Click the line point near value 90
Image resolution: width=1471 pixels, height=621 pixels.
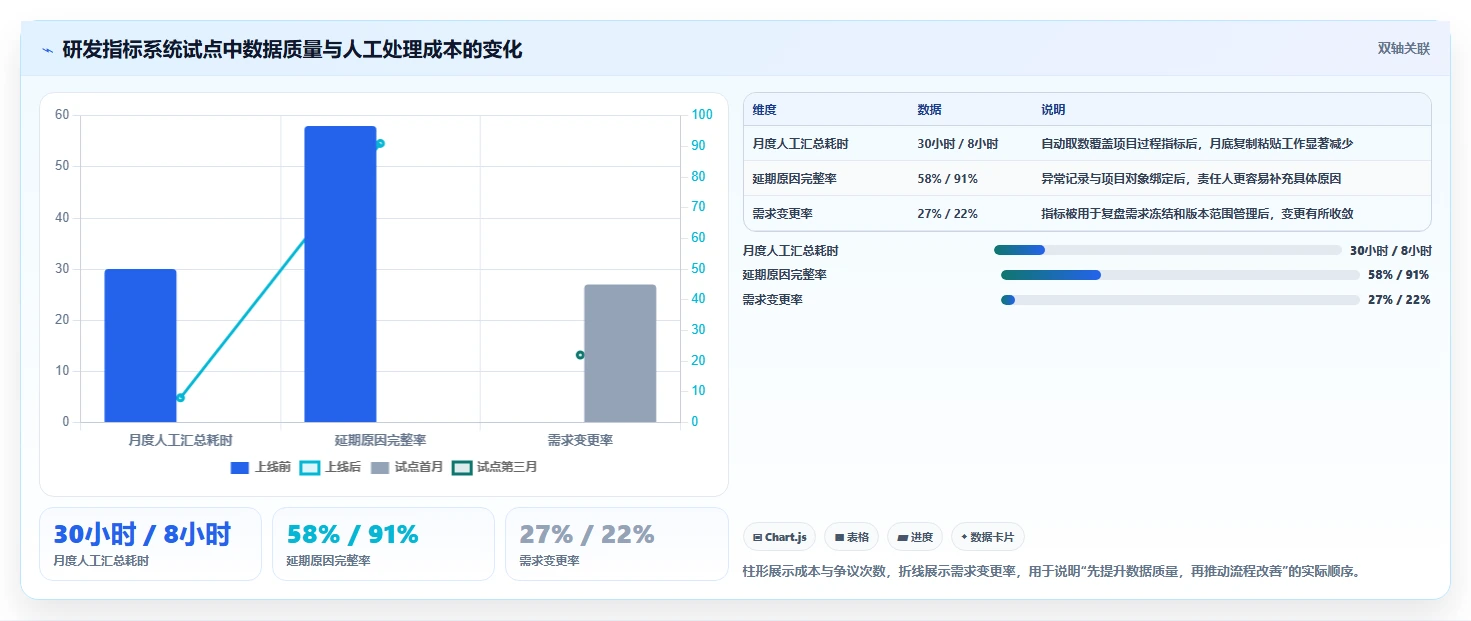click(380, 144)
